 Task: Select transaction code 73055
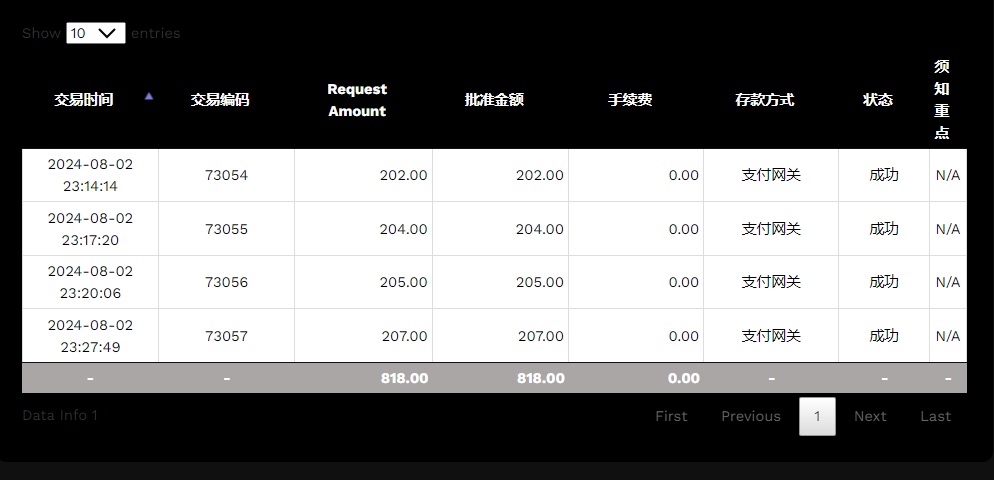pos(226,229)
